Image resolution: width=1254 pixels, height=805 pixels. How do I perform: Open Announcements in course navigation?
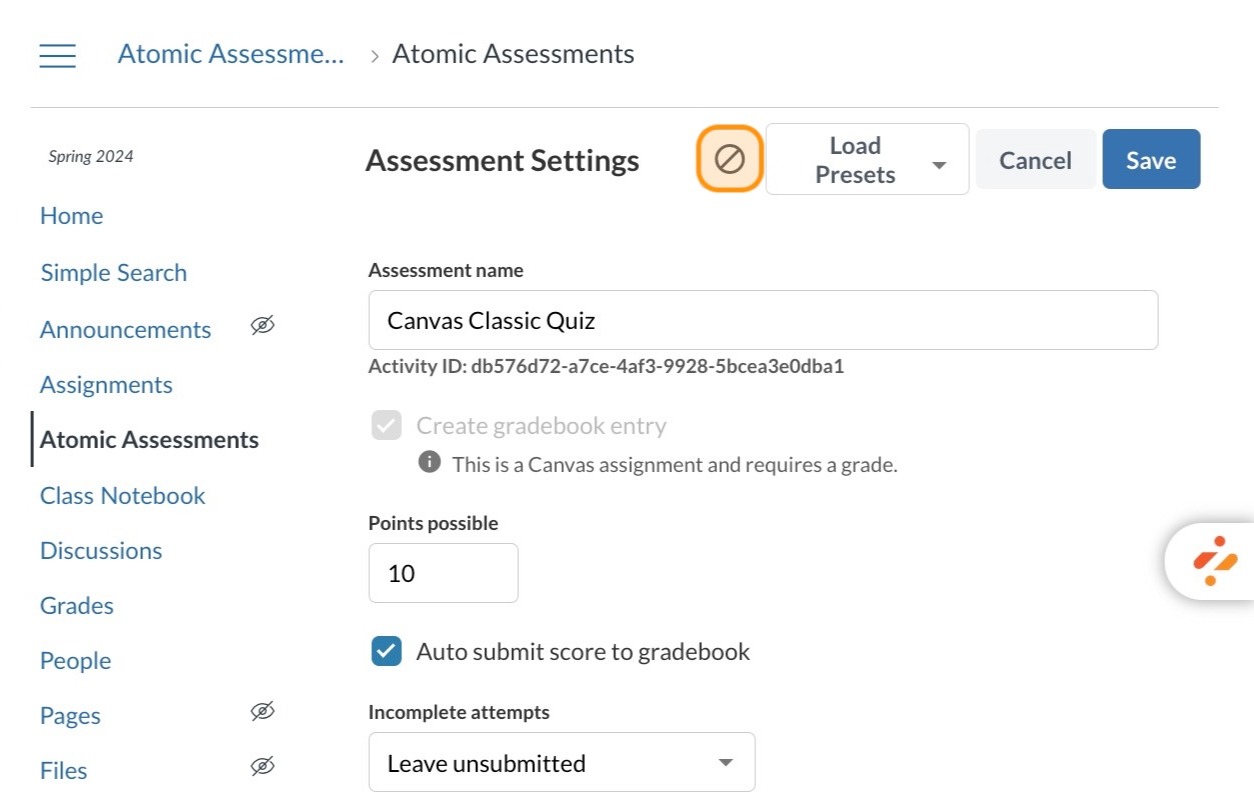click(125, 330)
